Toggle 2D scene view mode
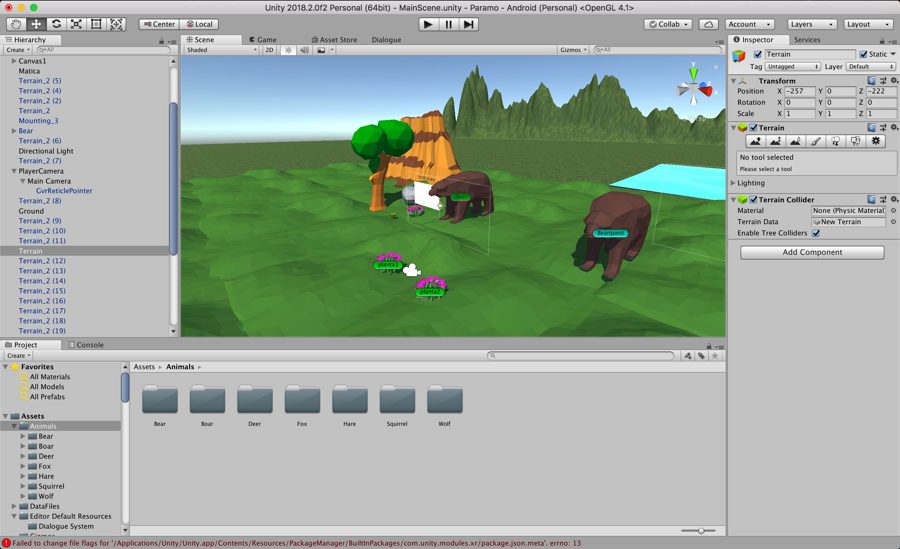The height and width of the screenshot is (549, 900). (269, 50)
